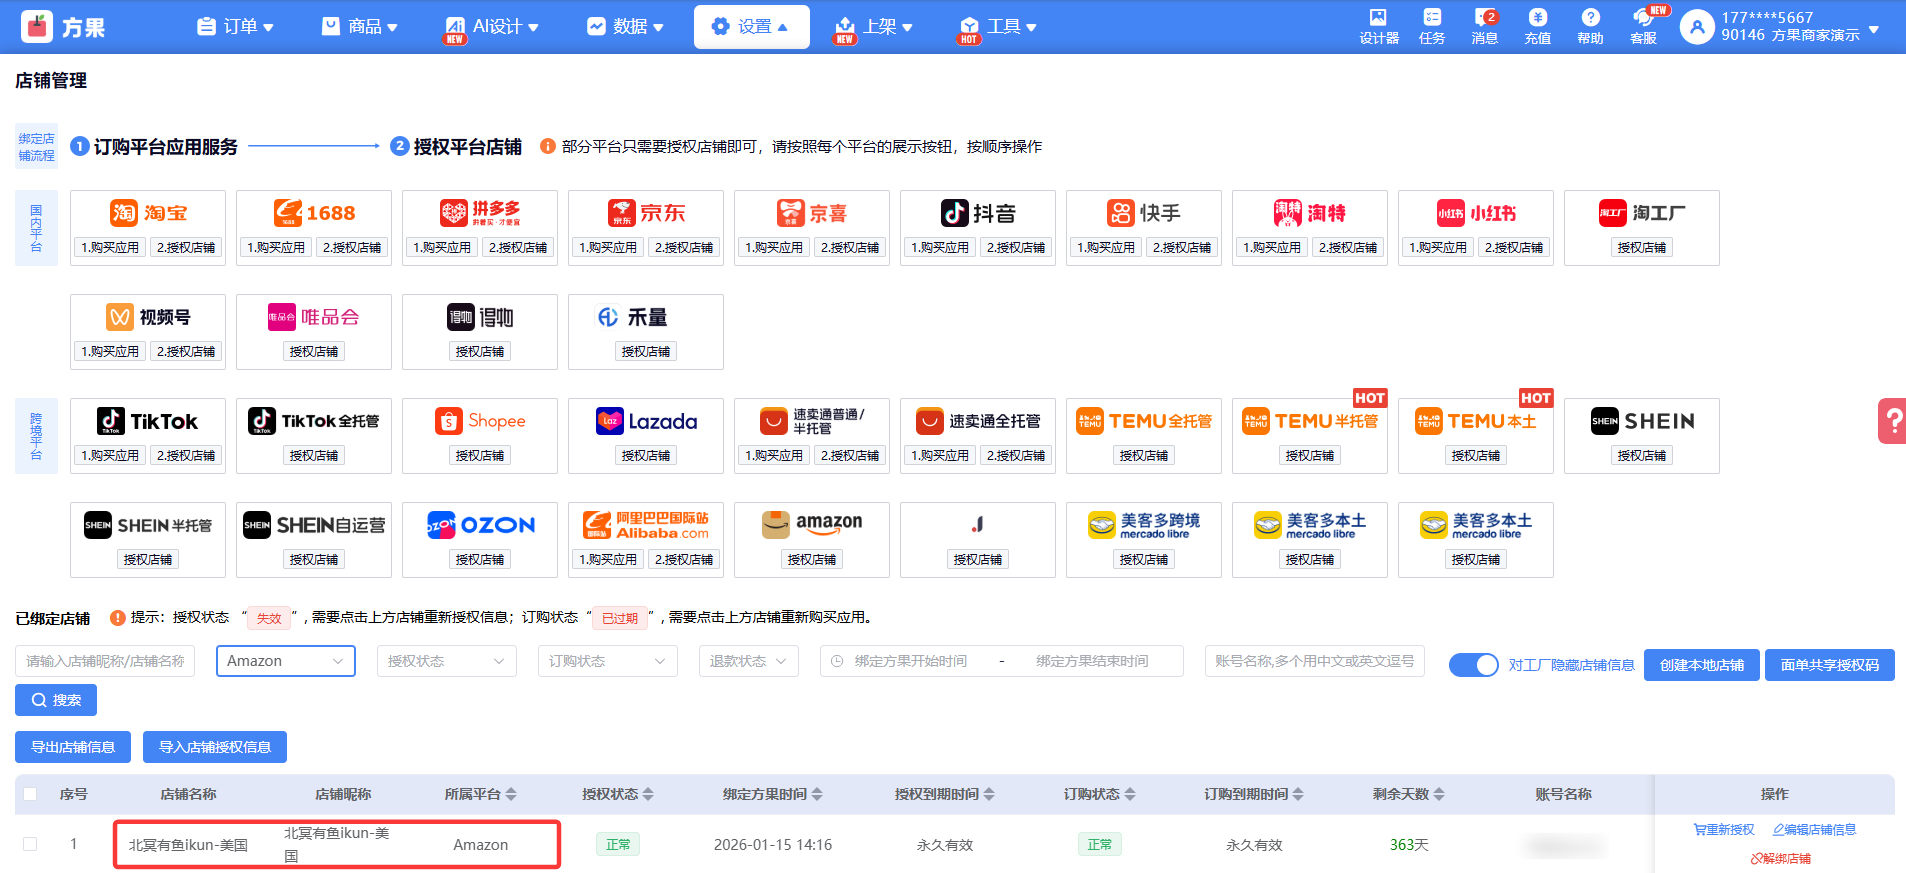Open the 设置 menu
Screen dimensions: 1906x873
coord(751,27)
